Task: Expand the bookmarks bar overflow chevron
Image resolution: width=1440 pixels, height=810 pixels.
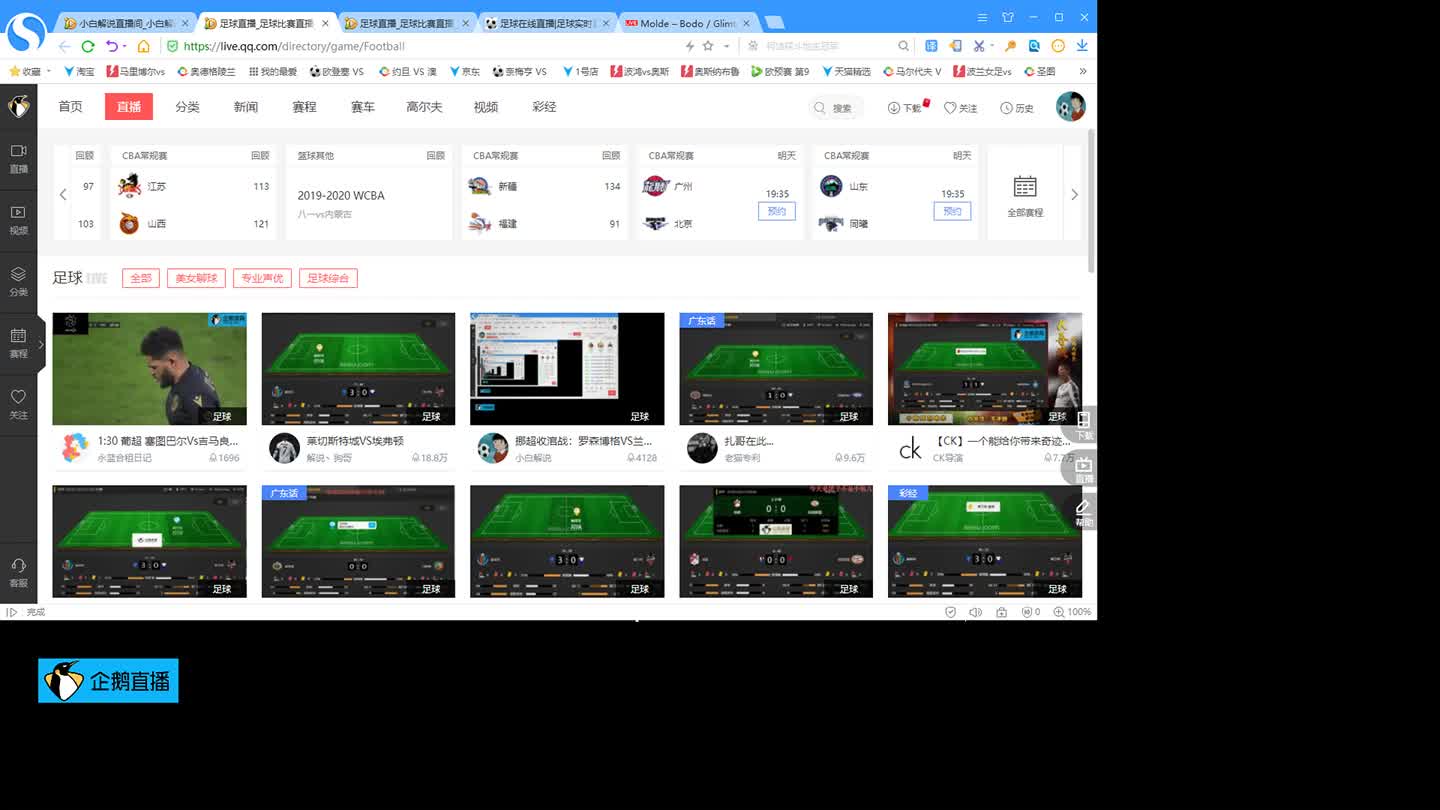Action: click(x=1082, y=71)
